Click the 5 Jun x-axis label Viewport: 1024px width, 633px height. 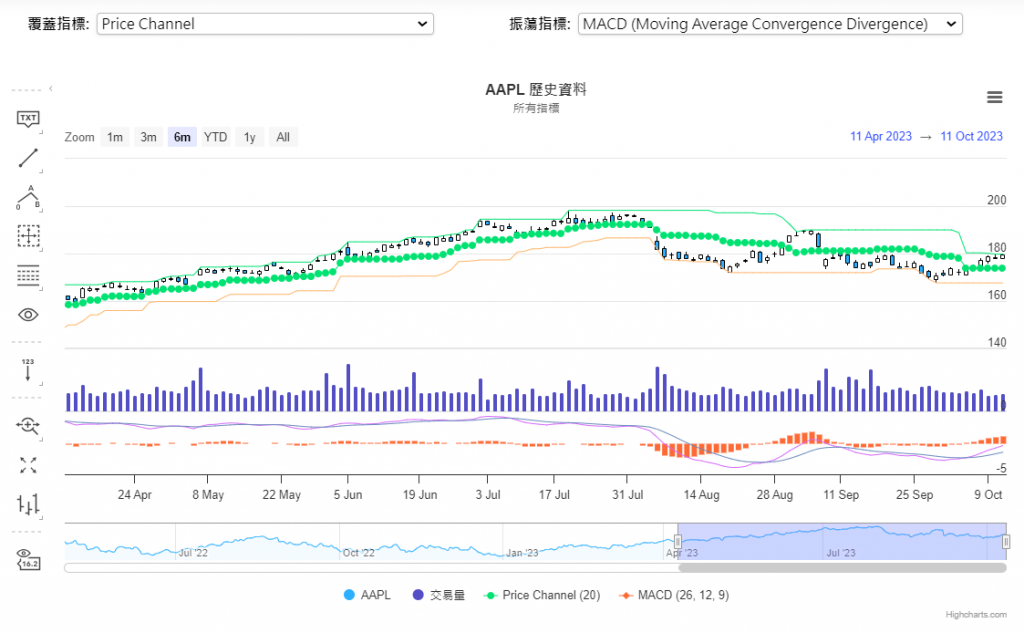pos(348,495)
